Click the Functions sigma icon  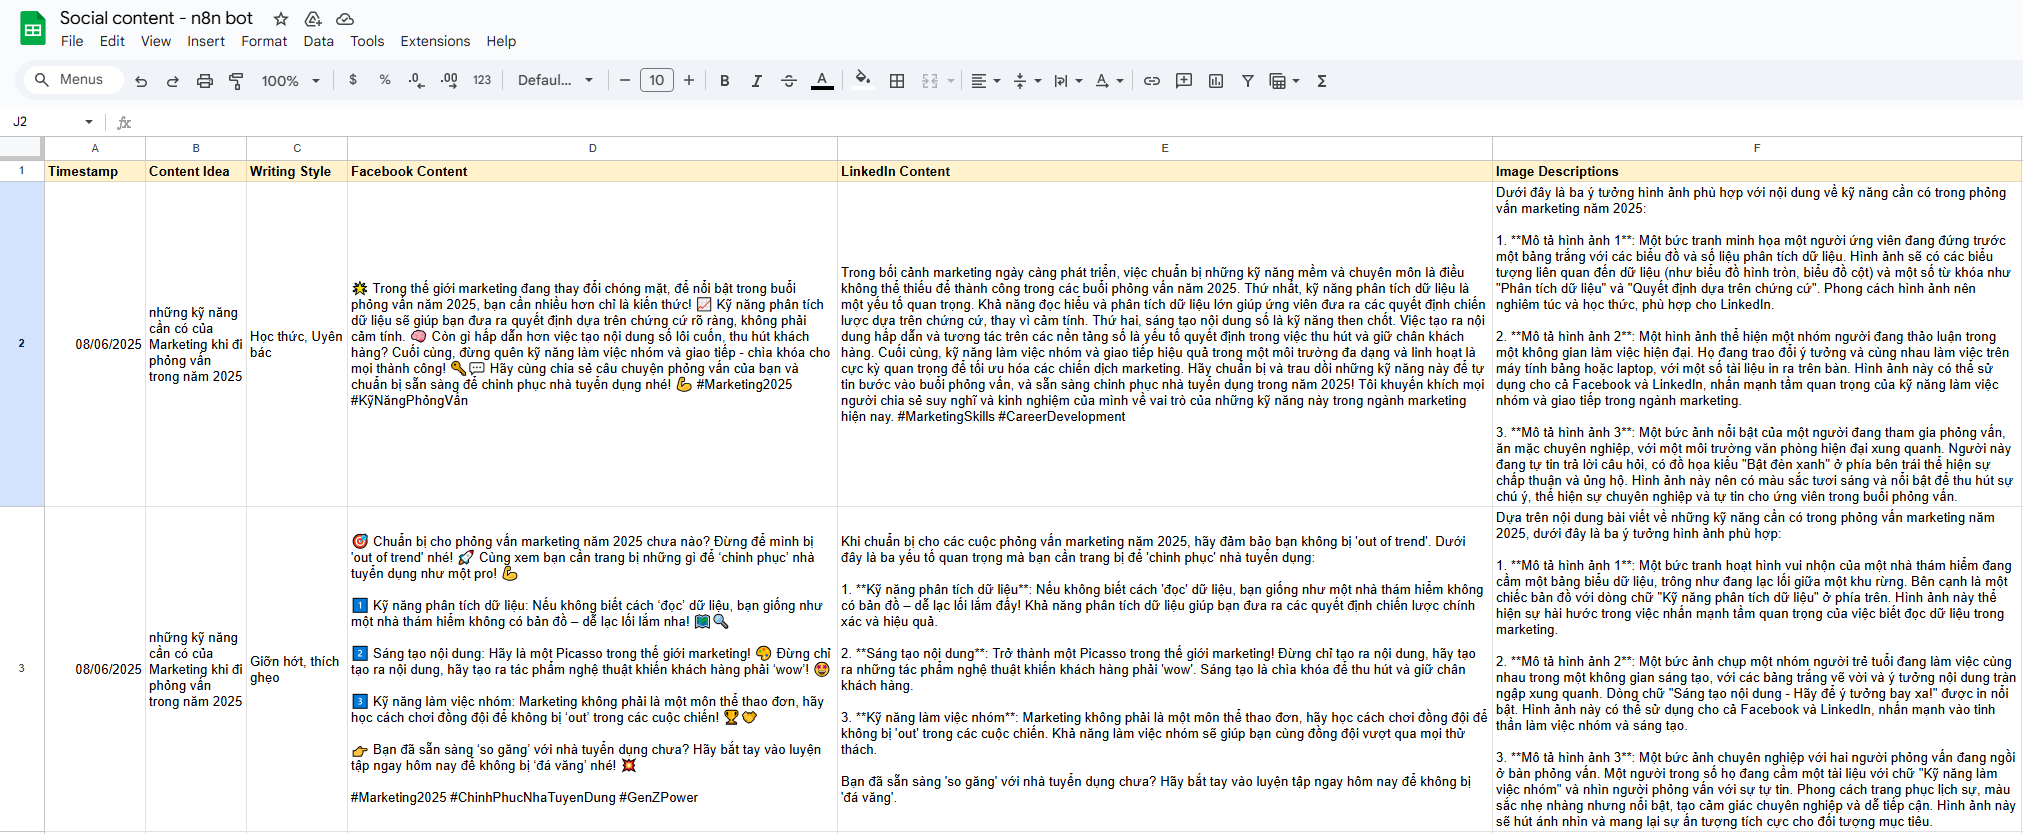1322,81
